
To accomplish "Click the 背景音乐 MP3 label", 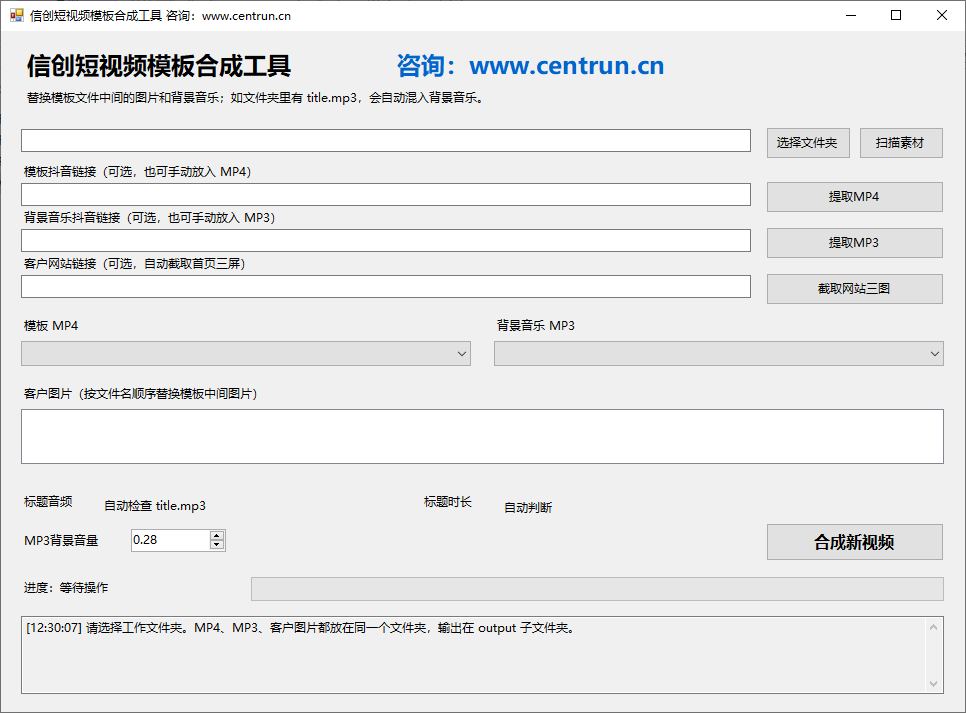I will (536, 326).
